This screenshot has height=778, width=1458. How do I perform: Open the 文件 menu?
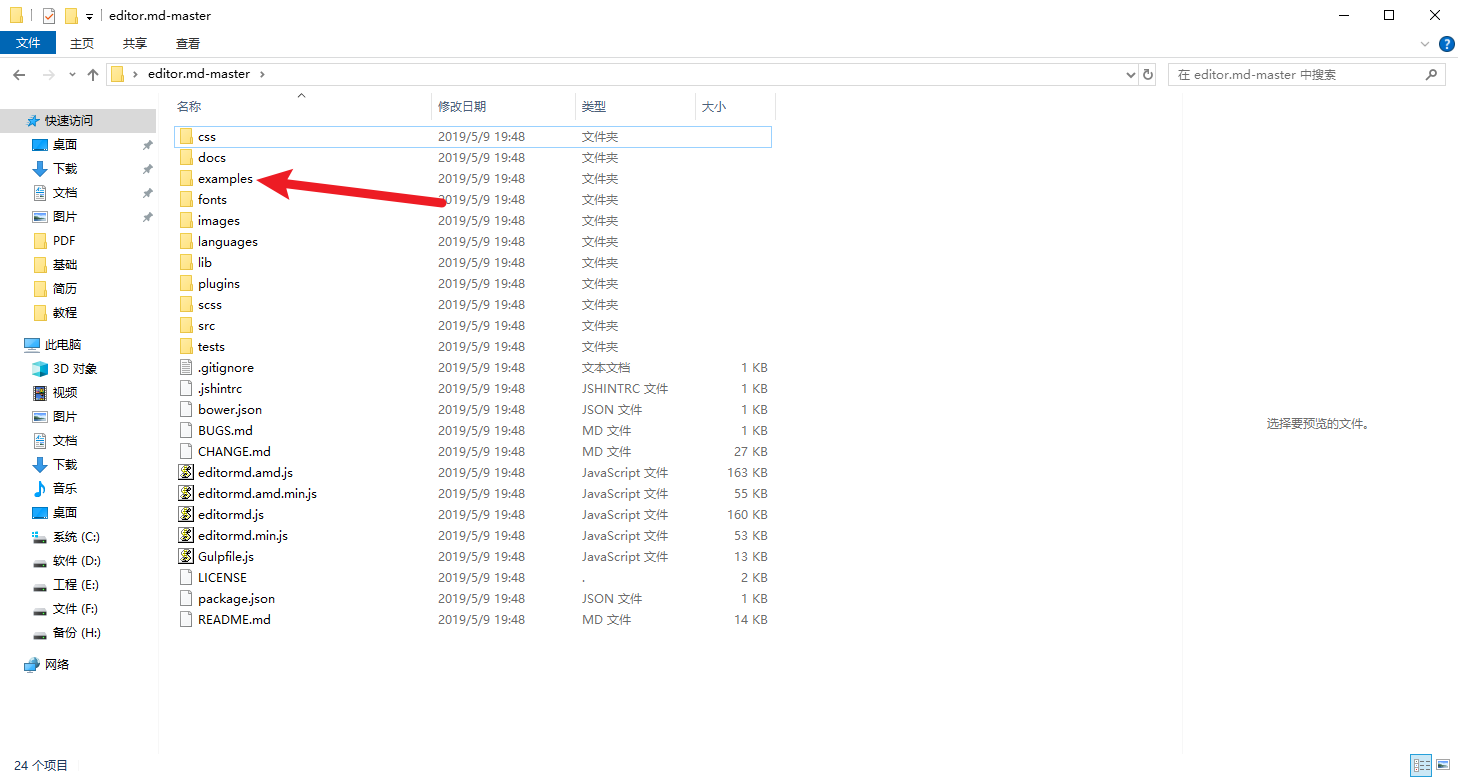click(x=28, y=43)
